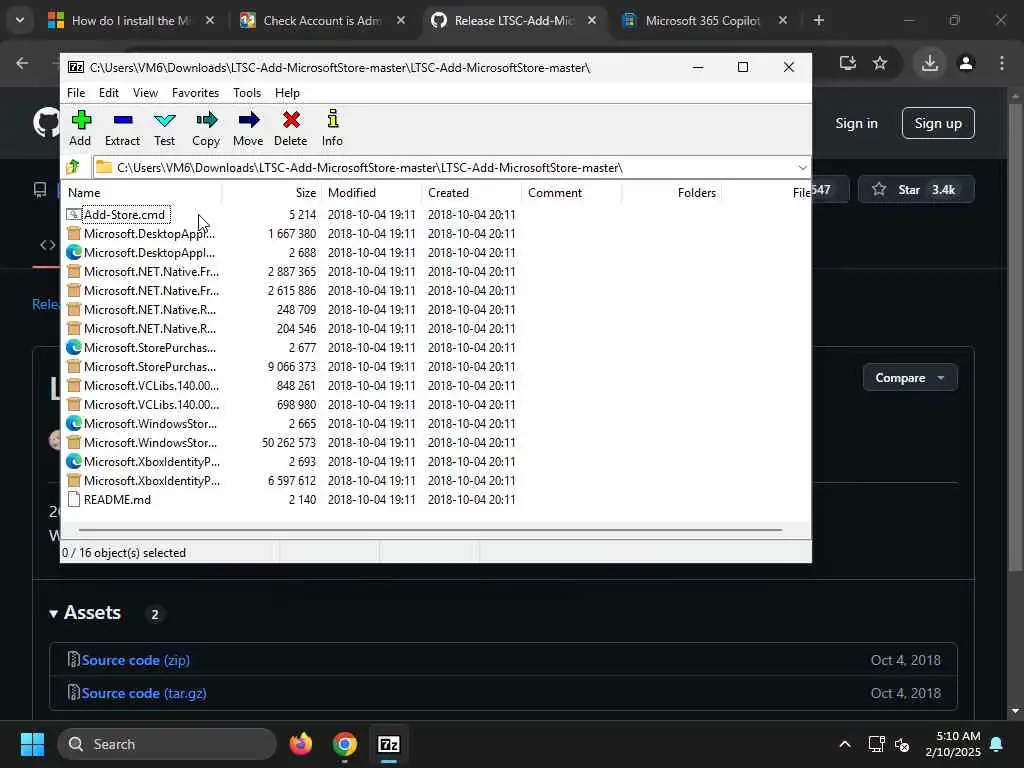Bookmark the page with the star icon
Screen dimensions: 1024x768
coord(880,63)
